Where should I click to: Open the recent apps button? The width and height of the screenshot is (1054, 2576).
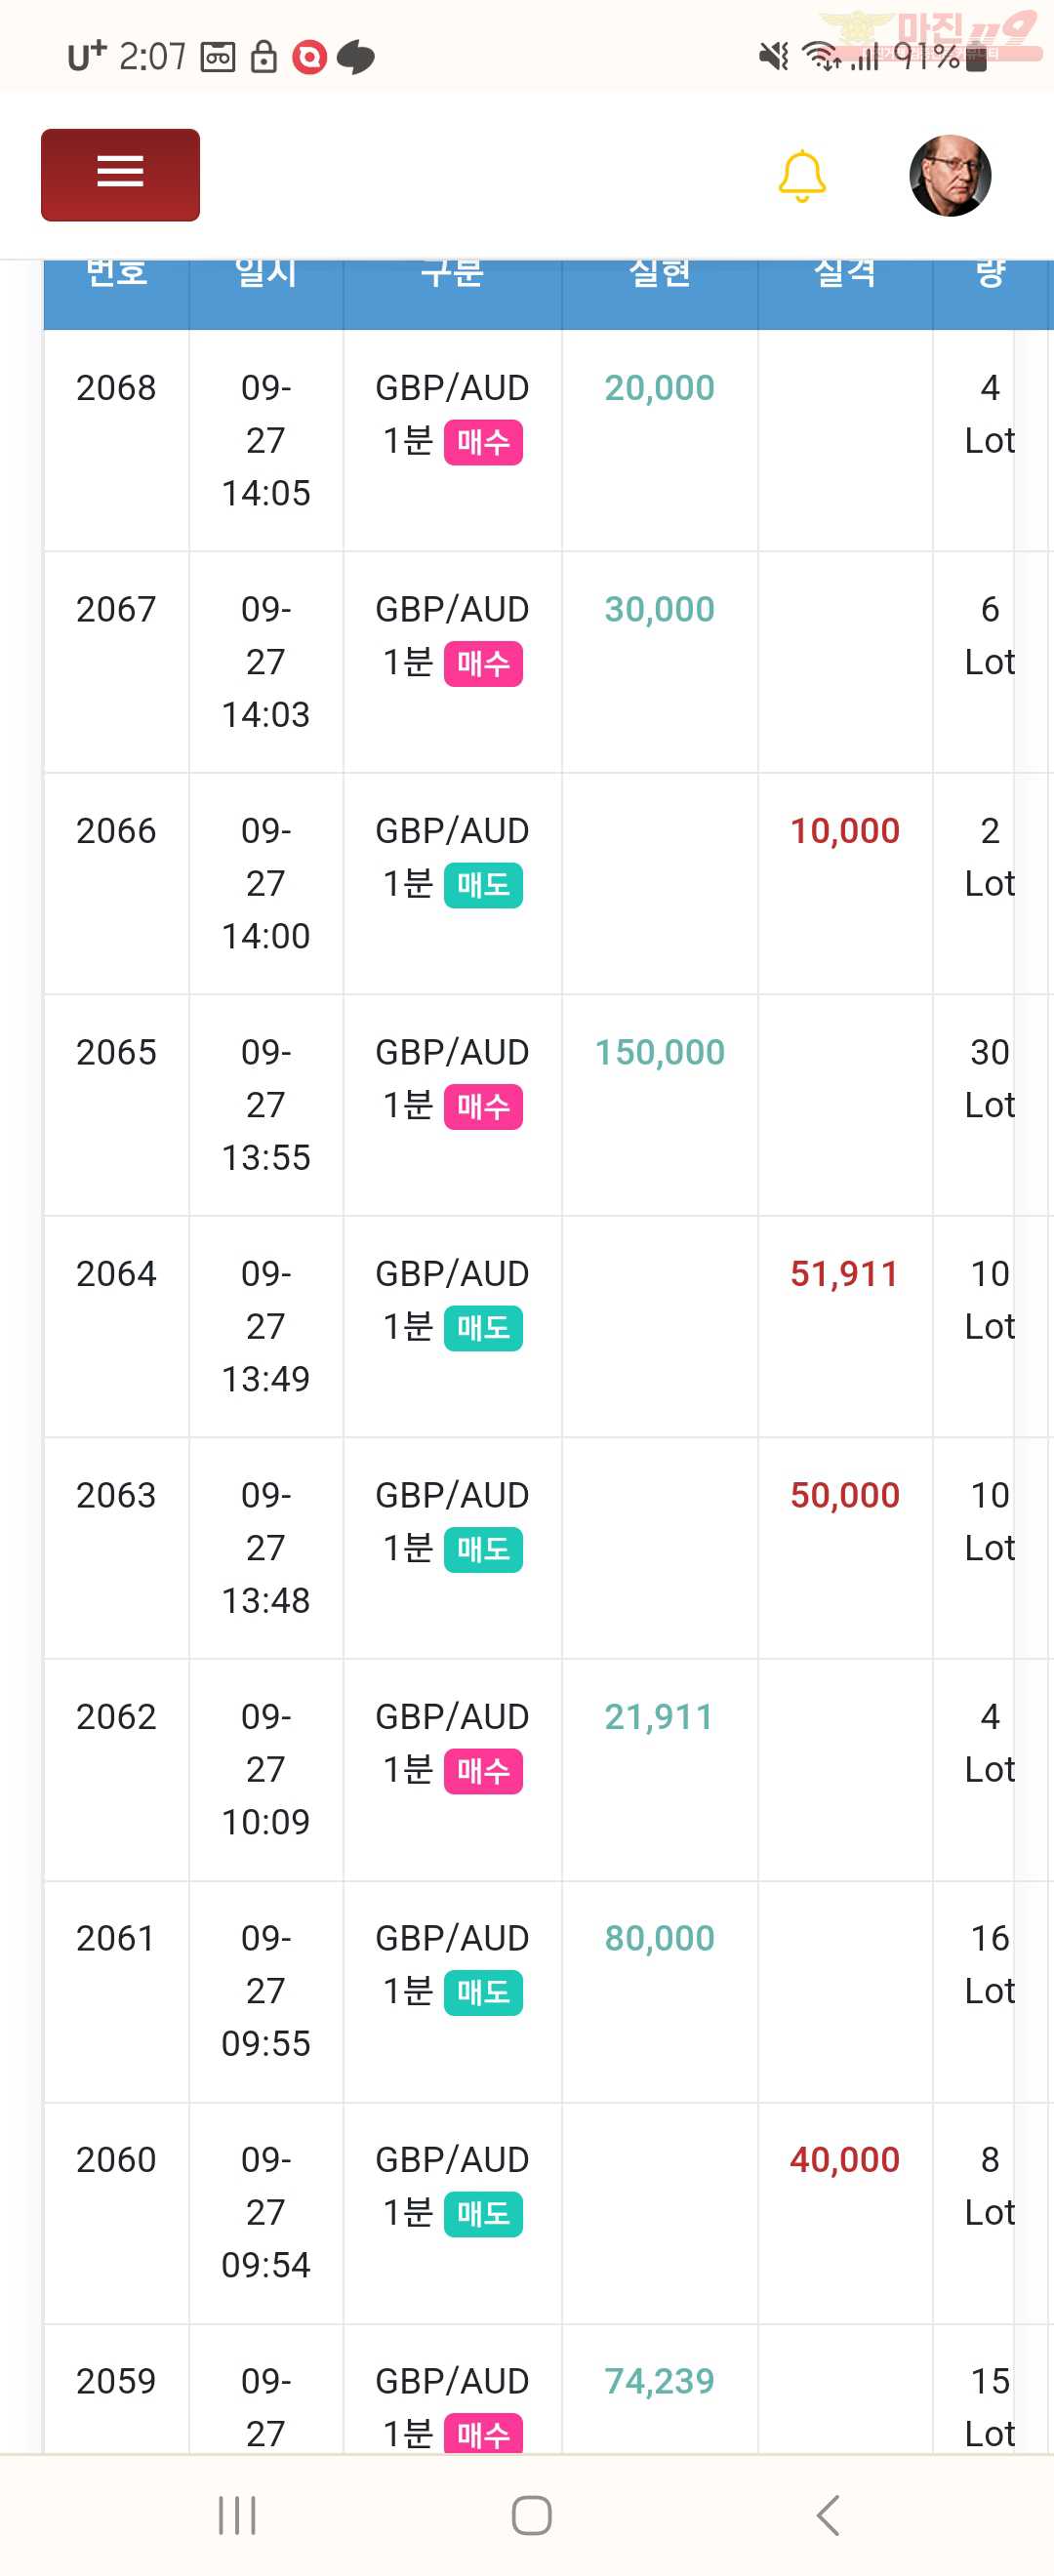point(237,2515)
